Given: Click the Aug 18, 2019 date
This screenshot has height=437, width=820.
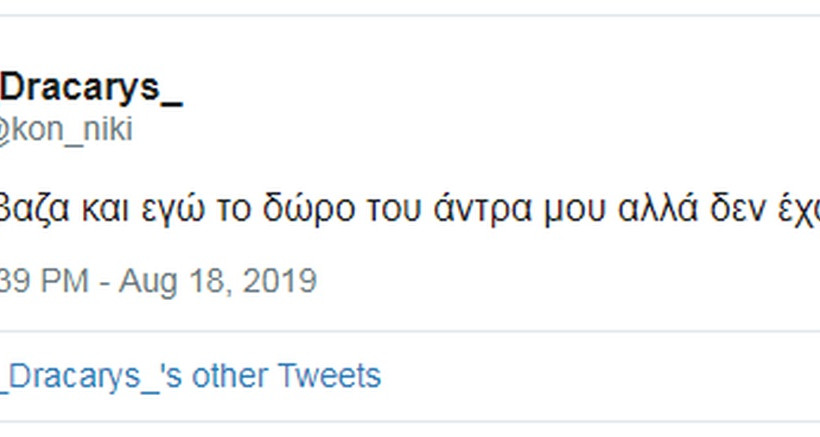Looking at the screenshot, I should tap(218, 280).
